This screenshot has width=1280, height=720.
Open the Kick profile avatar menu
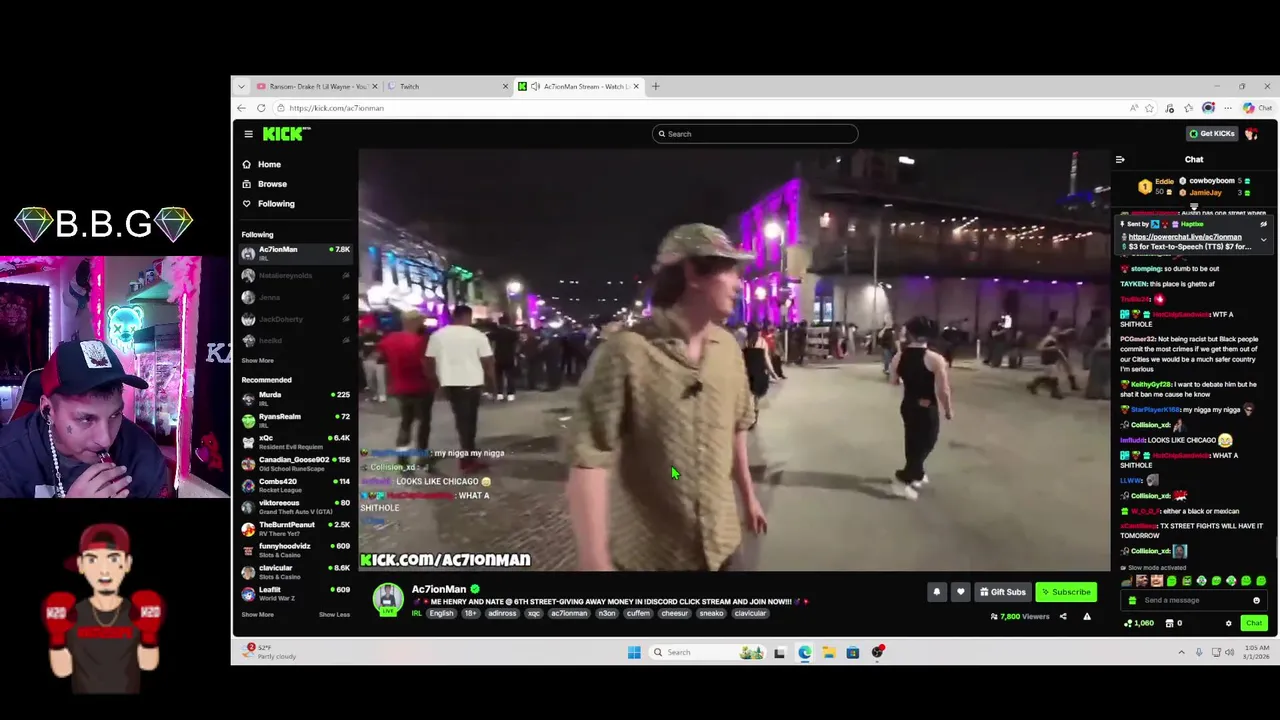1252,134
